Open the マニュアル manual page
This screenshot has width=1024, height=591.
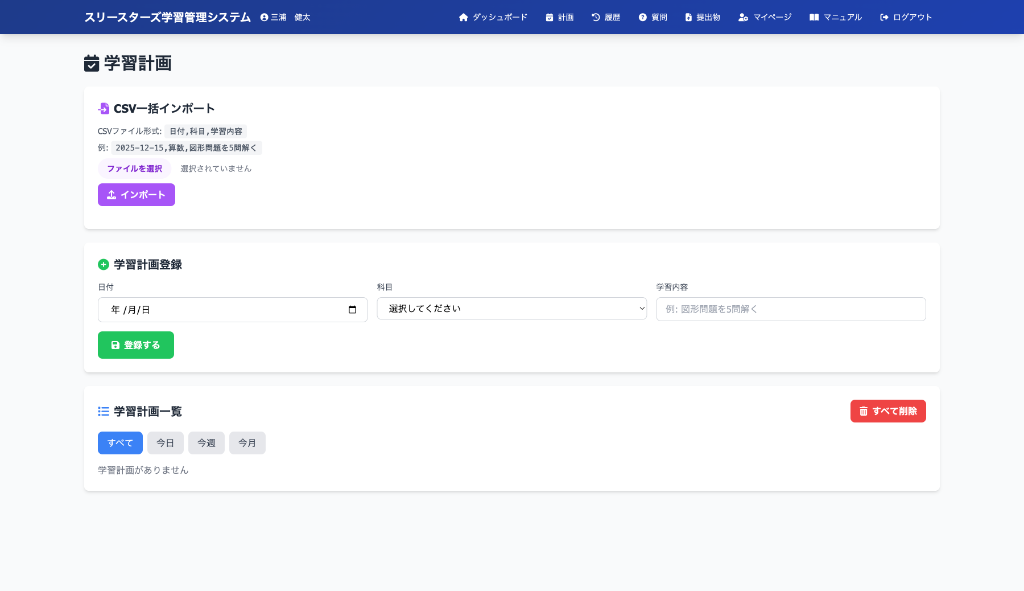(x=835, y=17)
